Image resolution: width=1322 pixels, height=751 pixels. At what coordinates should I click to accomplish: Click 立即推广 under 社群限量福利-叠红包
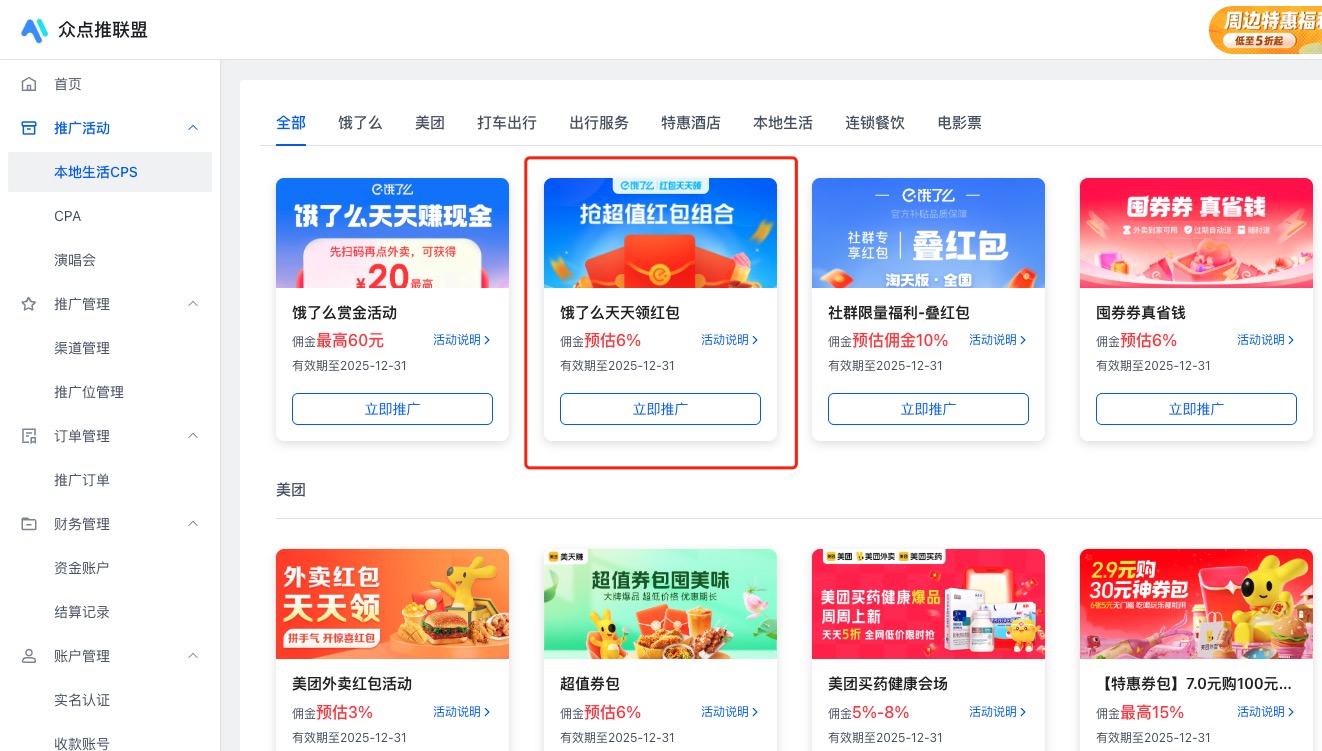pyautogui.click(x=928, y=409)
